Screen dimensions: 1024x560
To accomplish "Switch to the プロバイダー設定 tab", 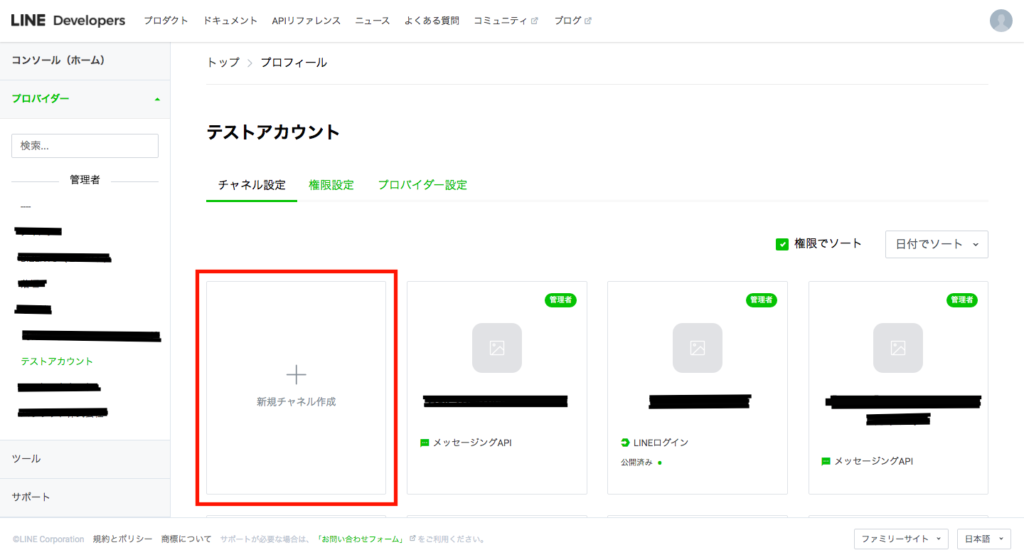I will [x=423, y=185].
